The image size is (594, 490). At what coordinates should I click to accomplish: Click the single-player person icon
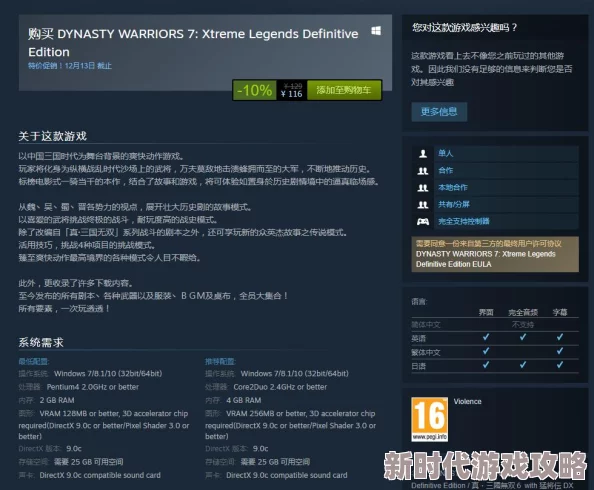point(423,153)
